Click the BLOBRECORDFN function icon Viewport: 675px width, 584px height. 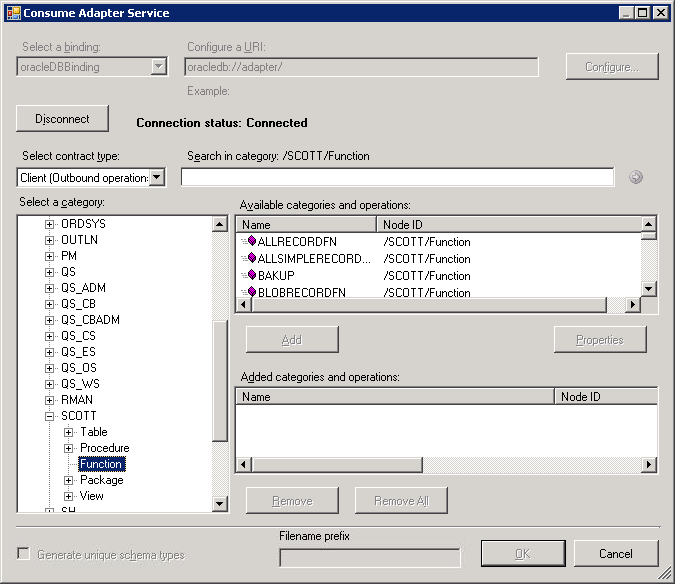point(250,292)
